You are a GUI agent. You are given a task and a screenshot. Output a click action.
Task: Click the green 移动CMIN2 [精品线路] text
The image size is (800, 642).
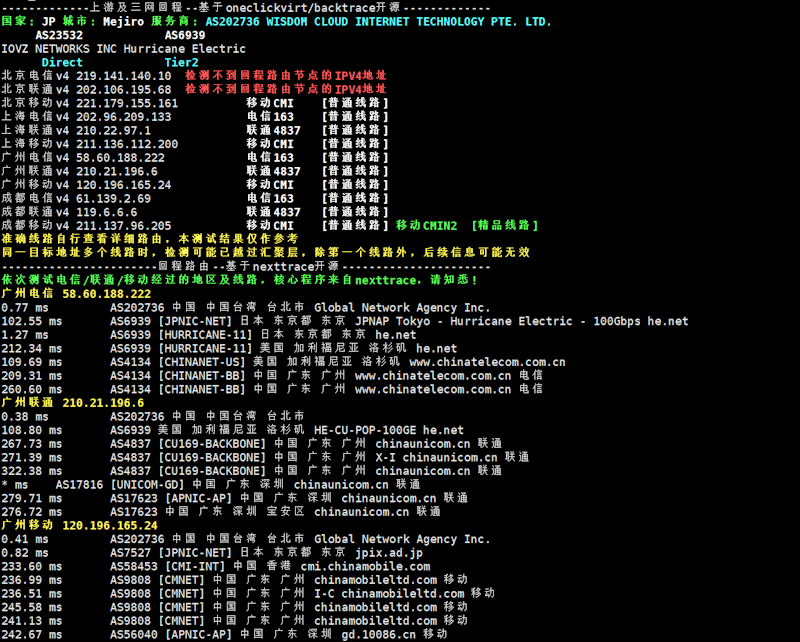(x=467, y=225)
